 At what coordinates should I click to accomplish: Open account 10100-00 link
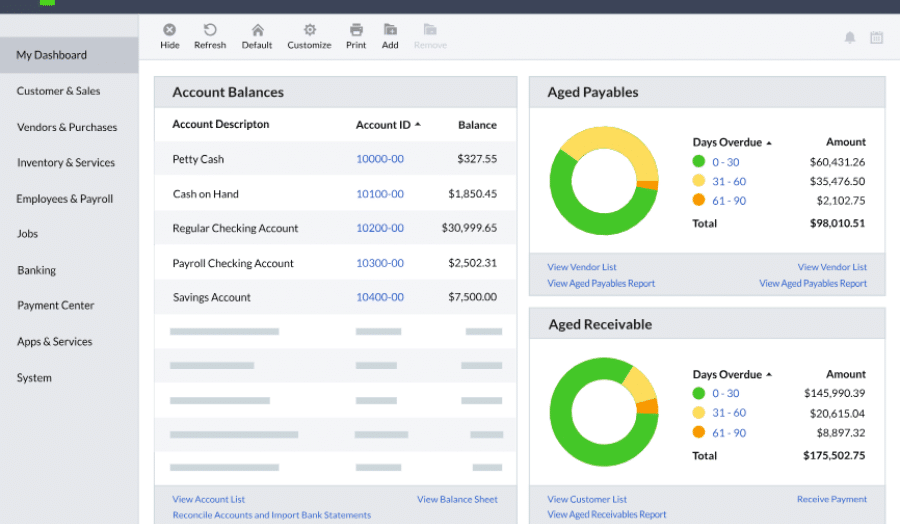click(380, 194)
